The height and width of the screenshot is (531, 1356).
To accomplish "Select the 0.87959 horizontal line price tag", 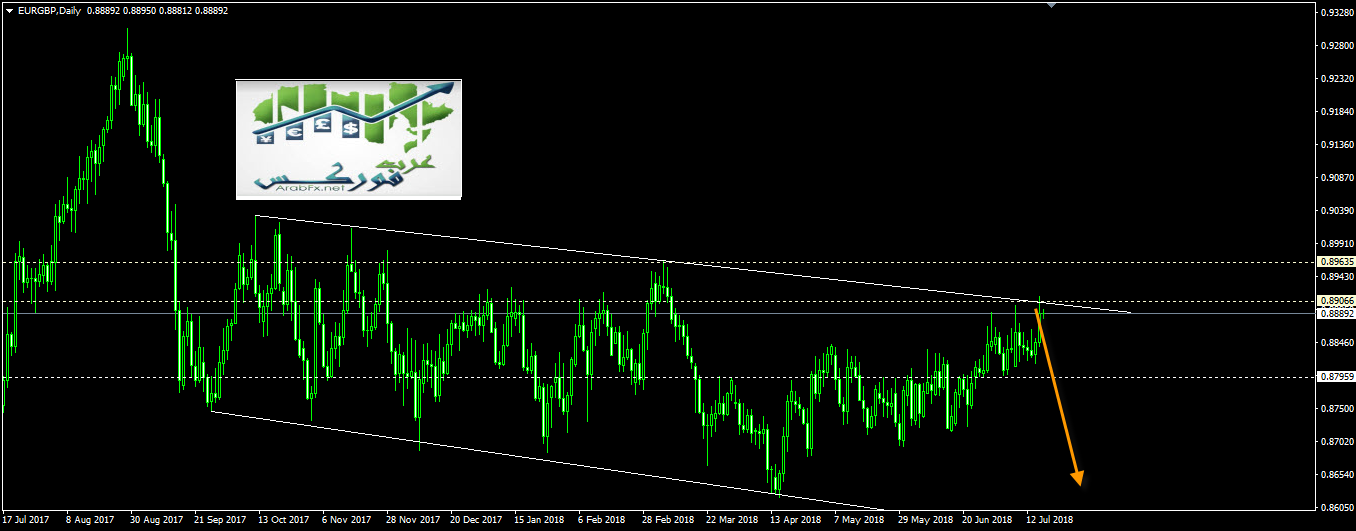I will [x=1337, y=377].
